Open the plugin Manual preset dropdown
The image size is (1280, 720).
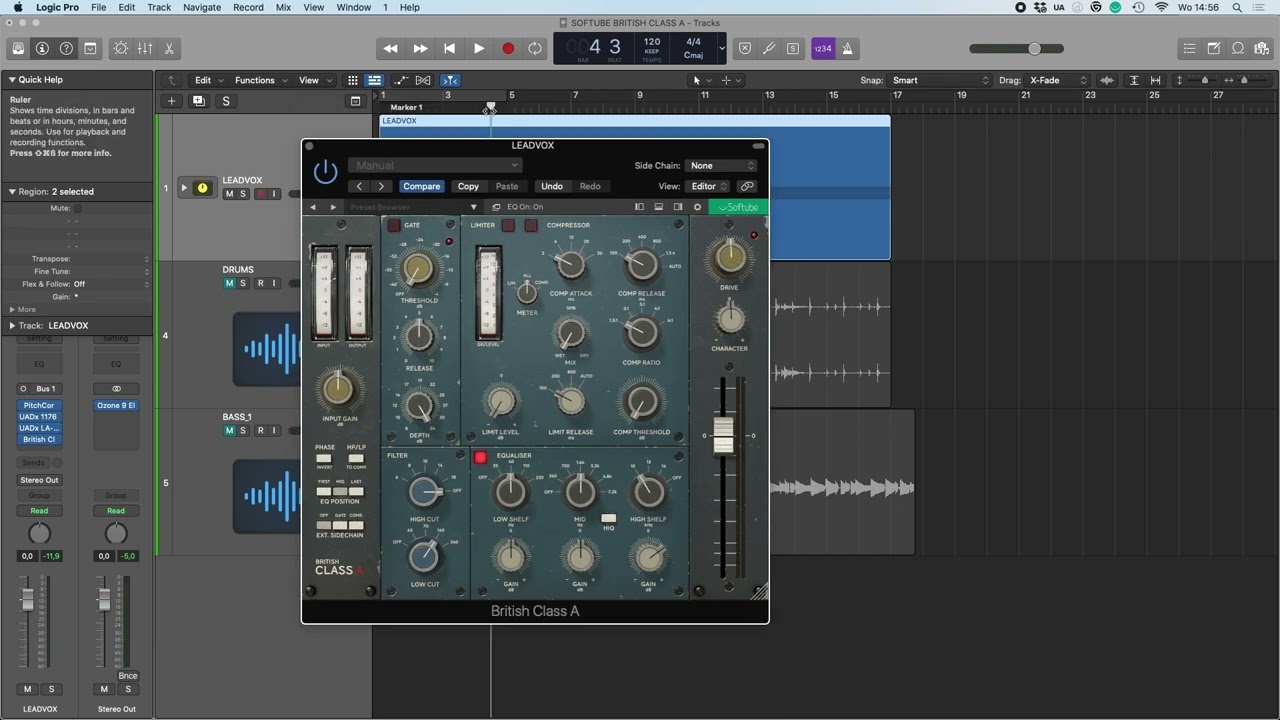click(435, 165)
